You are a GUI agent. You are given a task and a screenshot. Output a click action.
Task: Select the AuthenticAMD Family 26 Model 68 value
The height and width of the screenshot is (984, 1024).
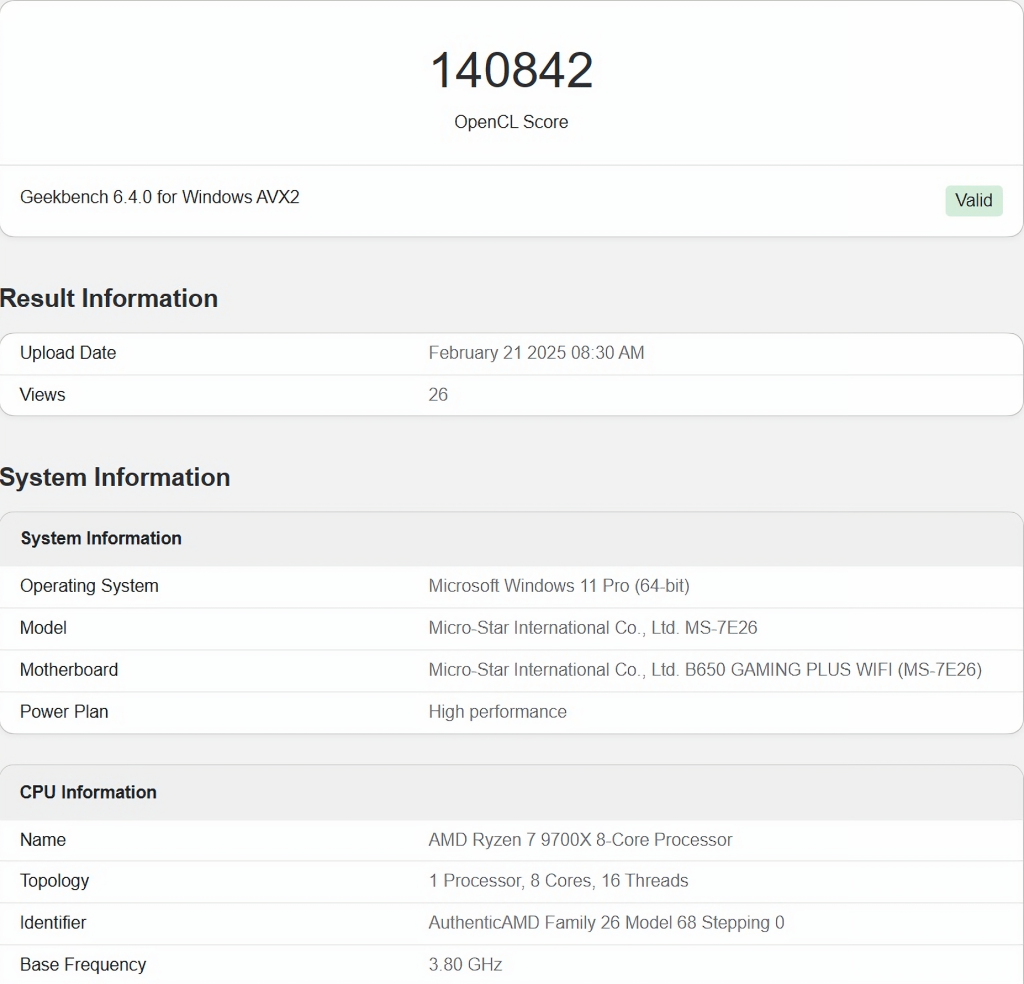pyautogui.click(x=607, y=923)
